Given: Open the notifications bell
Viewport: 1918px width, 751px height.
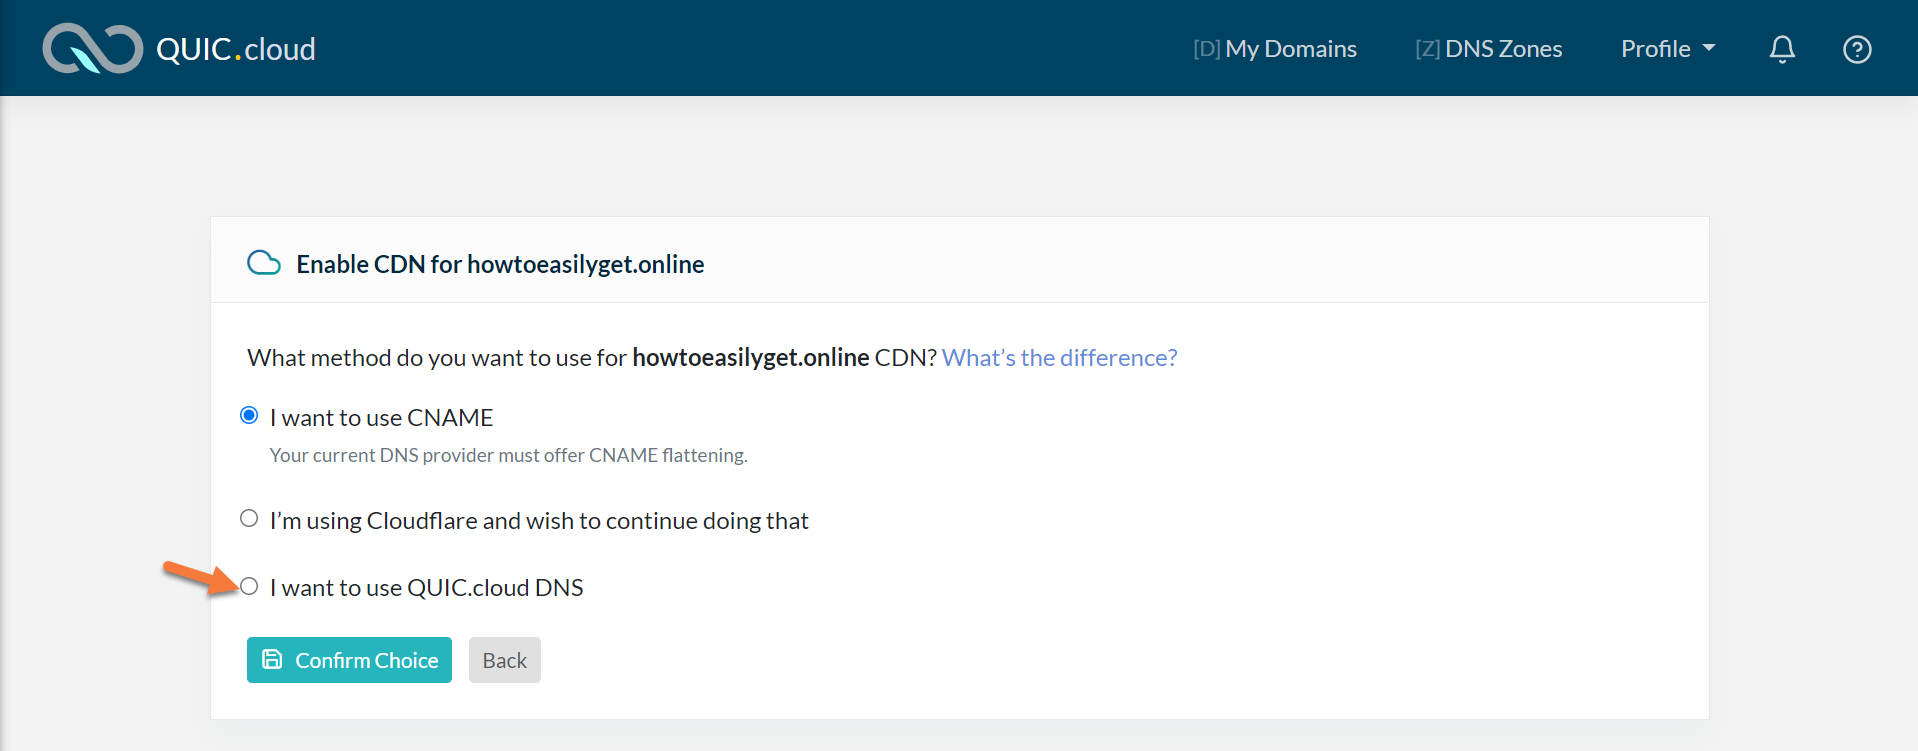Looking at the screenshot, I should point(1782,49).
